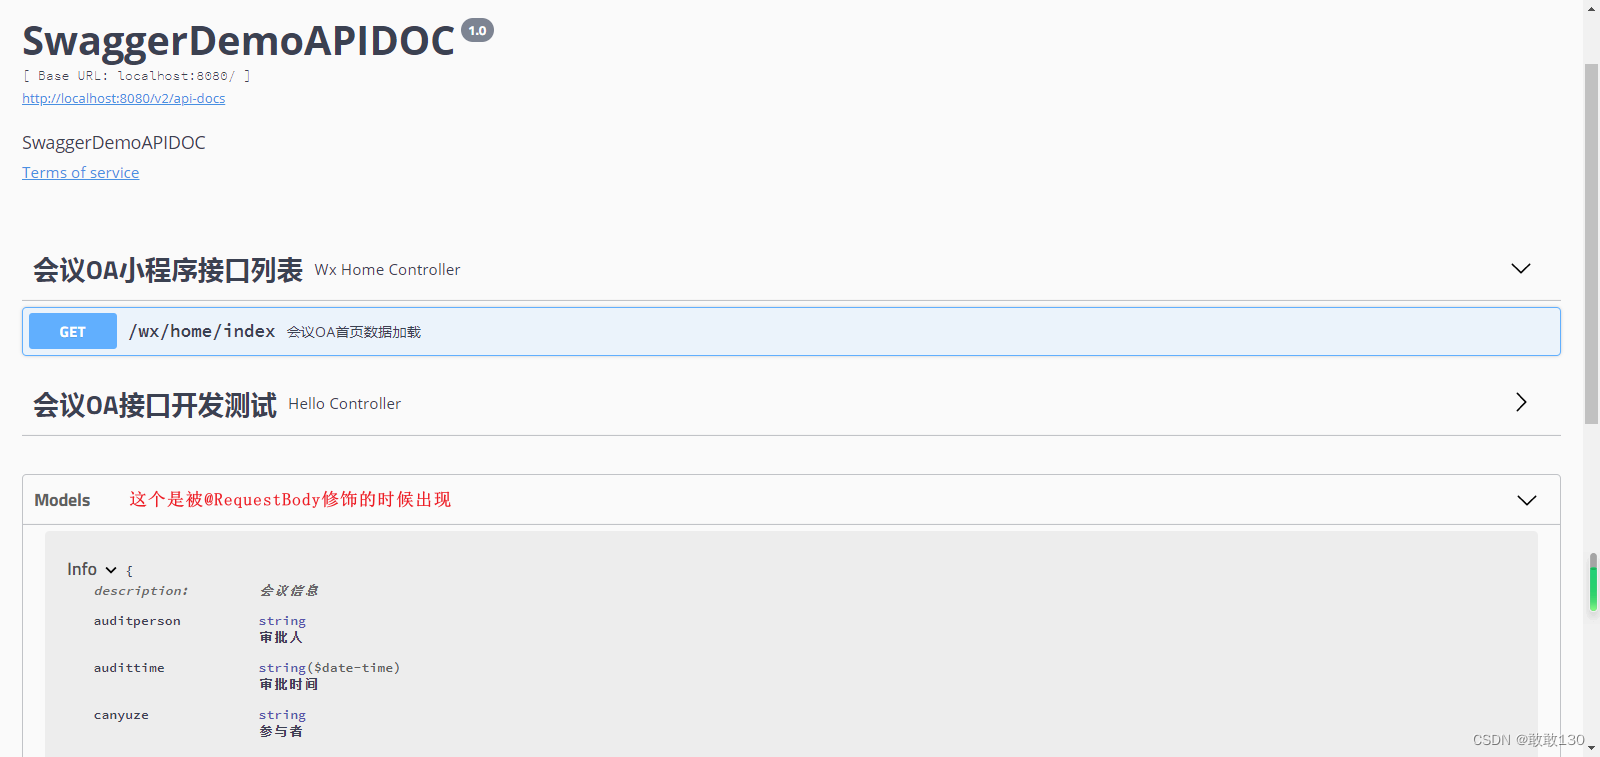Open the Terms of service link
The width and height of the screenshot is (1600, 757).
[x=81, y=173]
